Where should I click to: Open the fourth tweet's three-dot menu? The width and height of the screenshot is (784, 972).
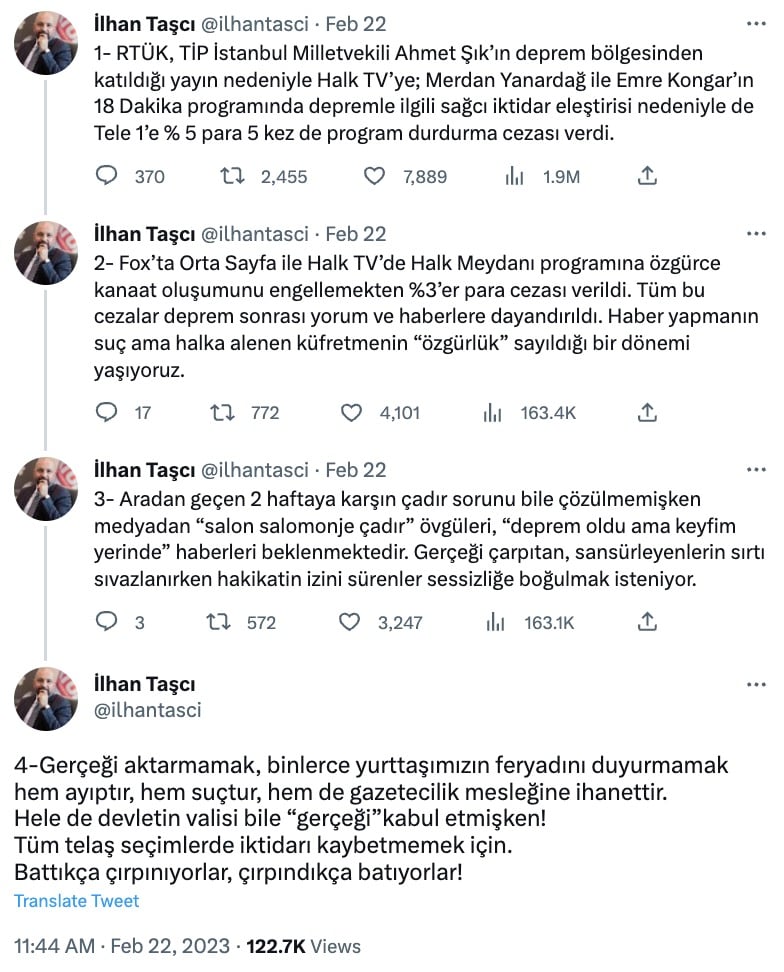click(756, 685)
